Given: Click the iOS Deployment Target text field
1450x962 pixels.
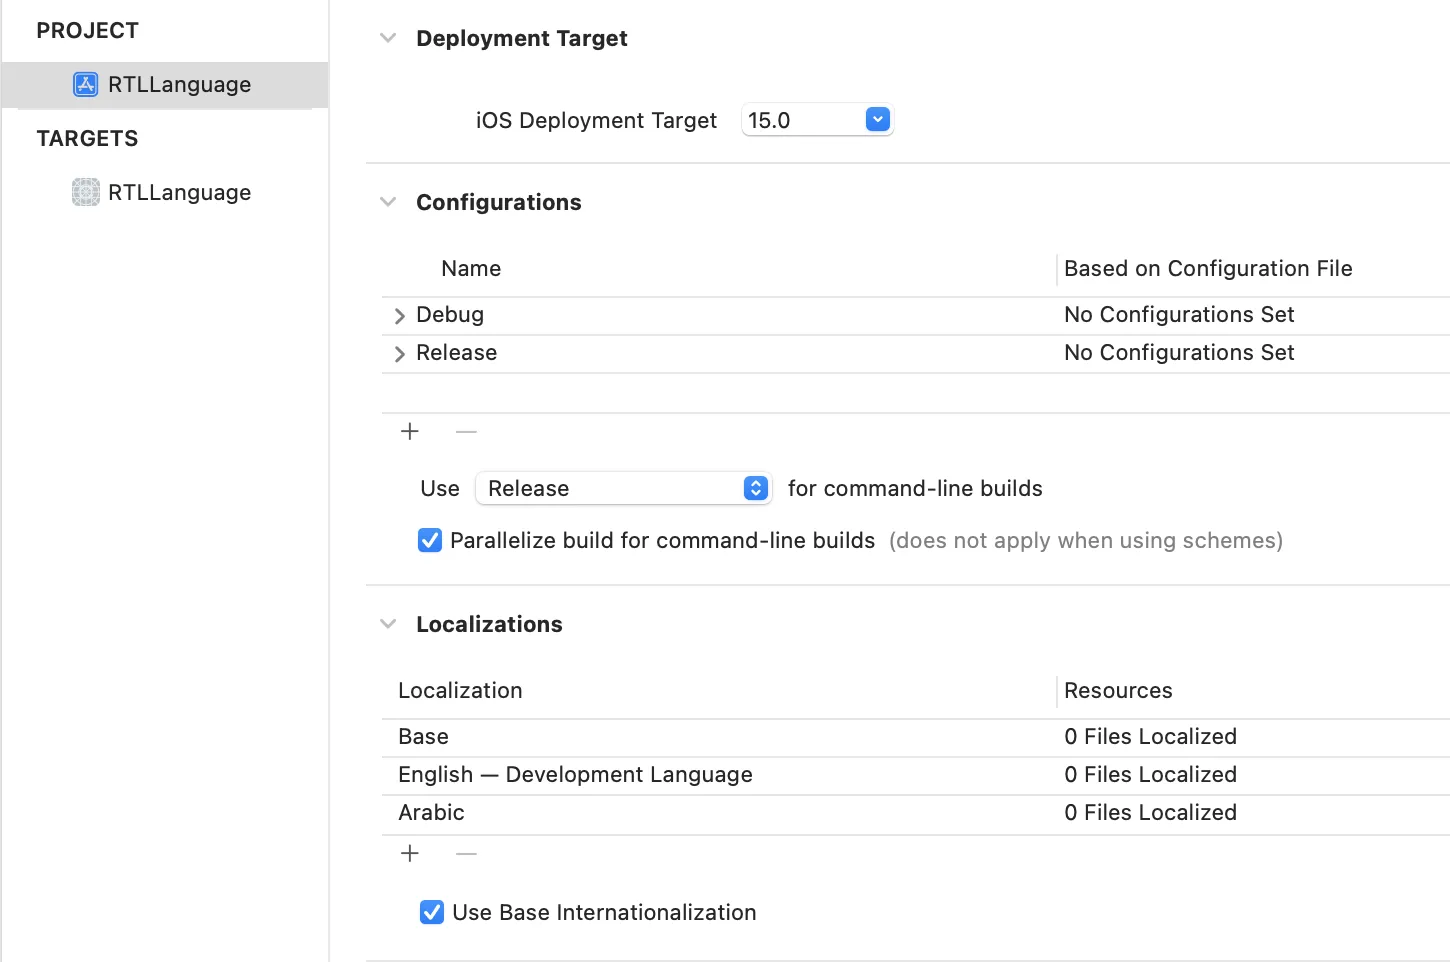Looking at the screenshot, I should pos(800,120).
